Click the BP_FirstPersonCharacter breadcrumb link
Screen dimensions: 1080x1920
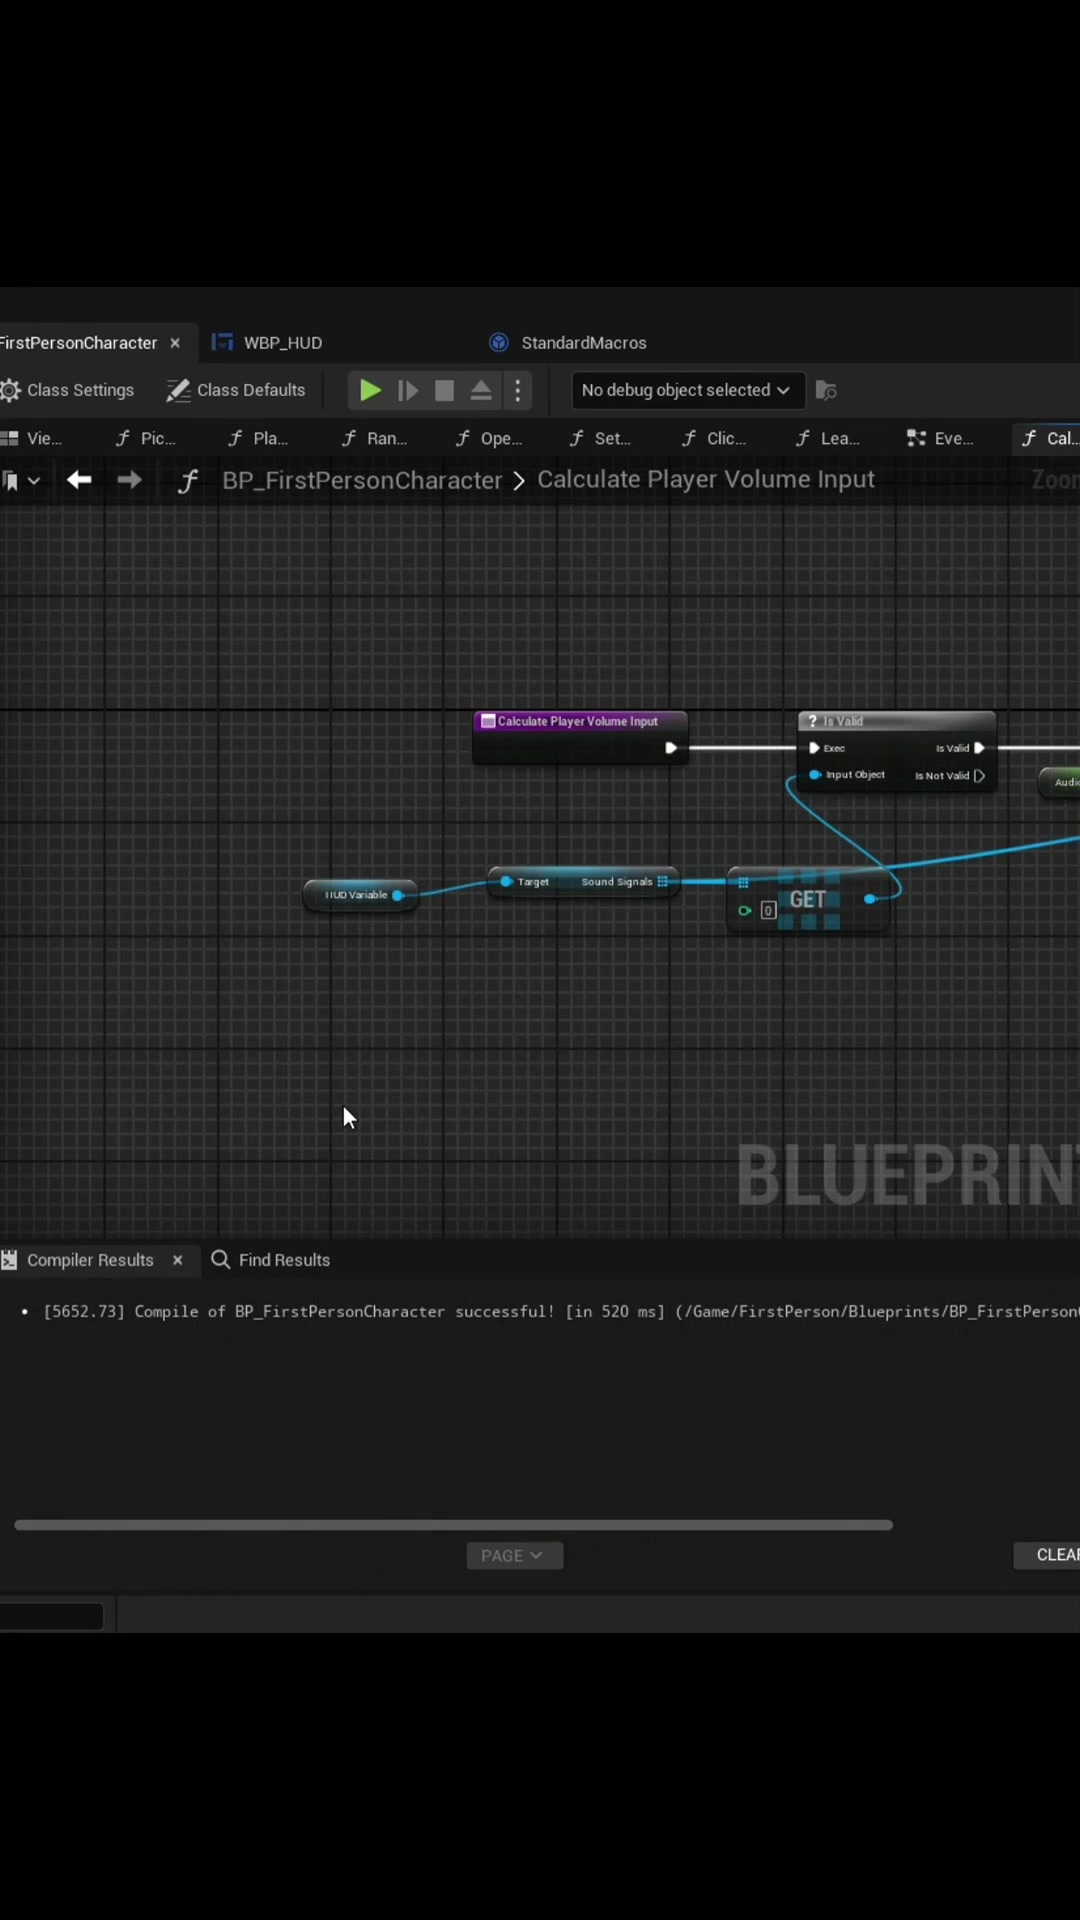pyautogui.click(x=362, y=480)
